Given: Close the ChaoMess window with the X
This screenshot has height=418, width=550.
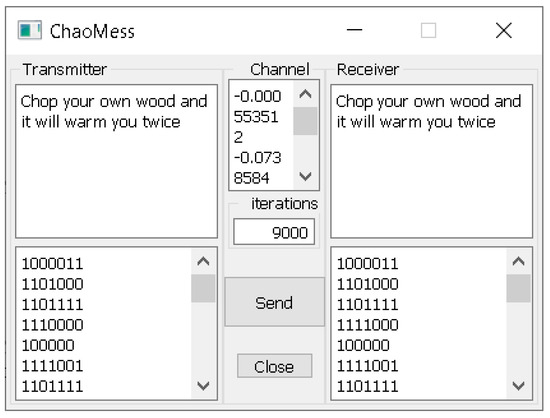Looking at the screenshot, I should [x=504, y=31].
